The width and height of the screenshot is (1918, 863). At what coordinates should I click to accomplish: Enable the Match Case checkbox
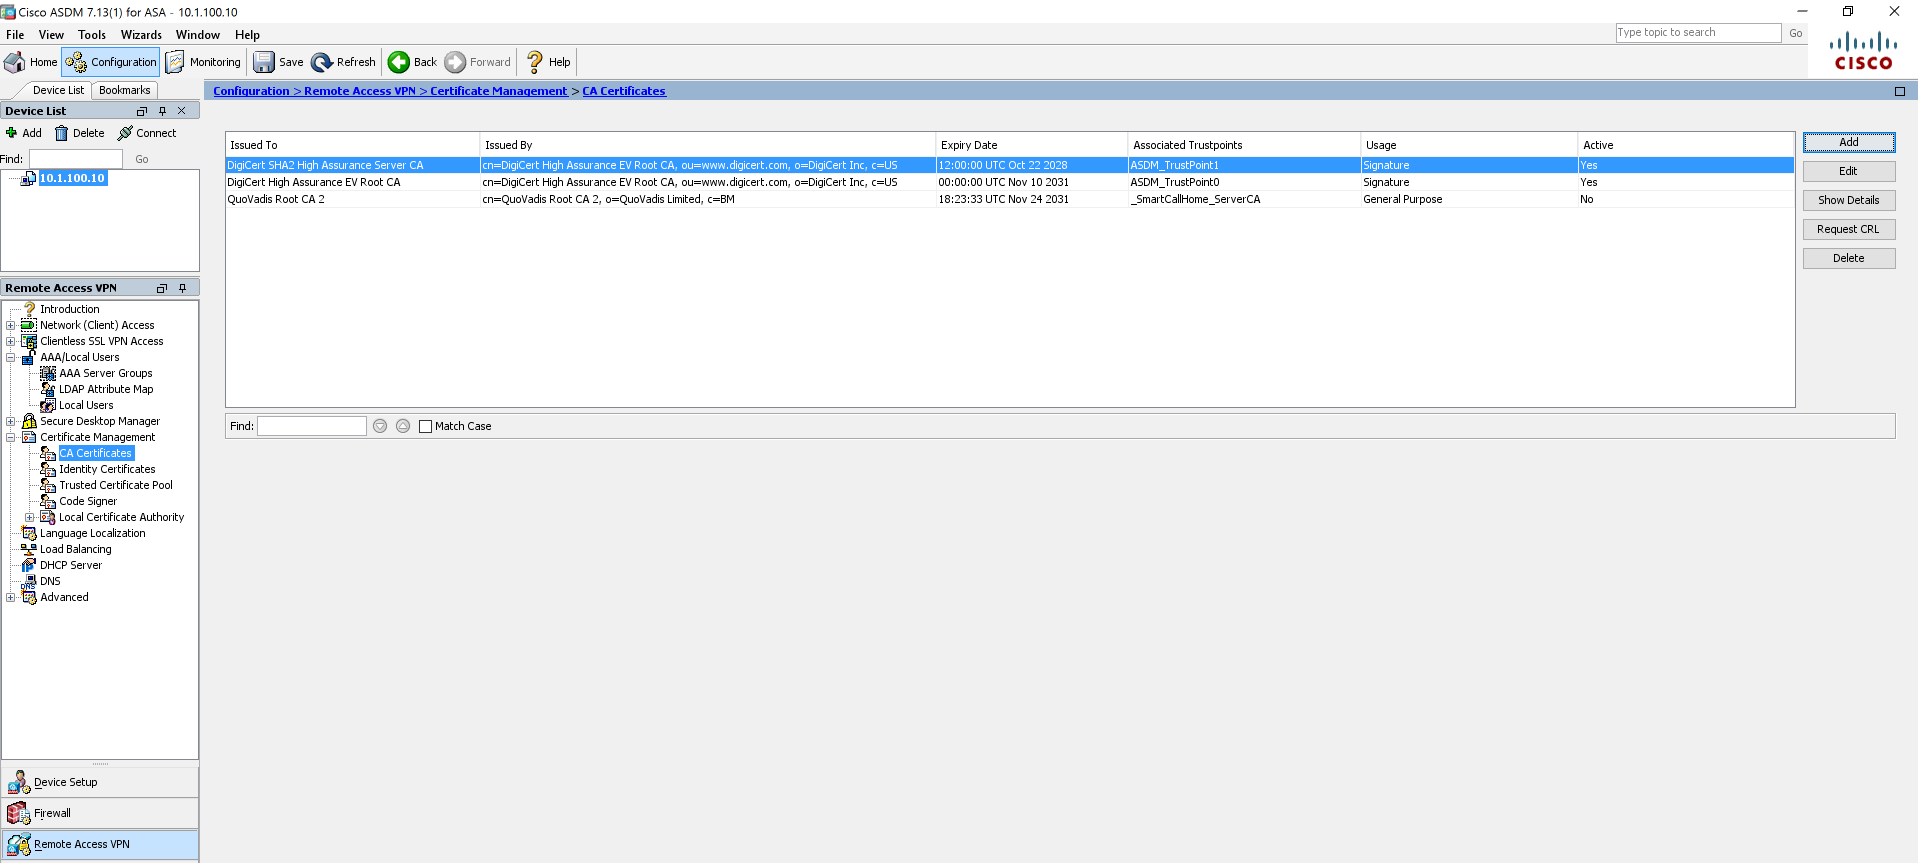coord(426,426)
